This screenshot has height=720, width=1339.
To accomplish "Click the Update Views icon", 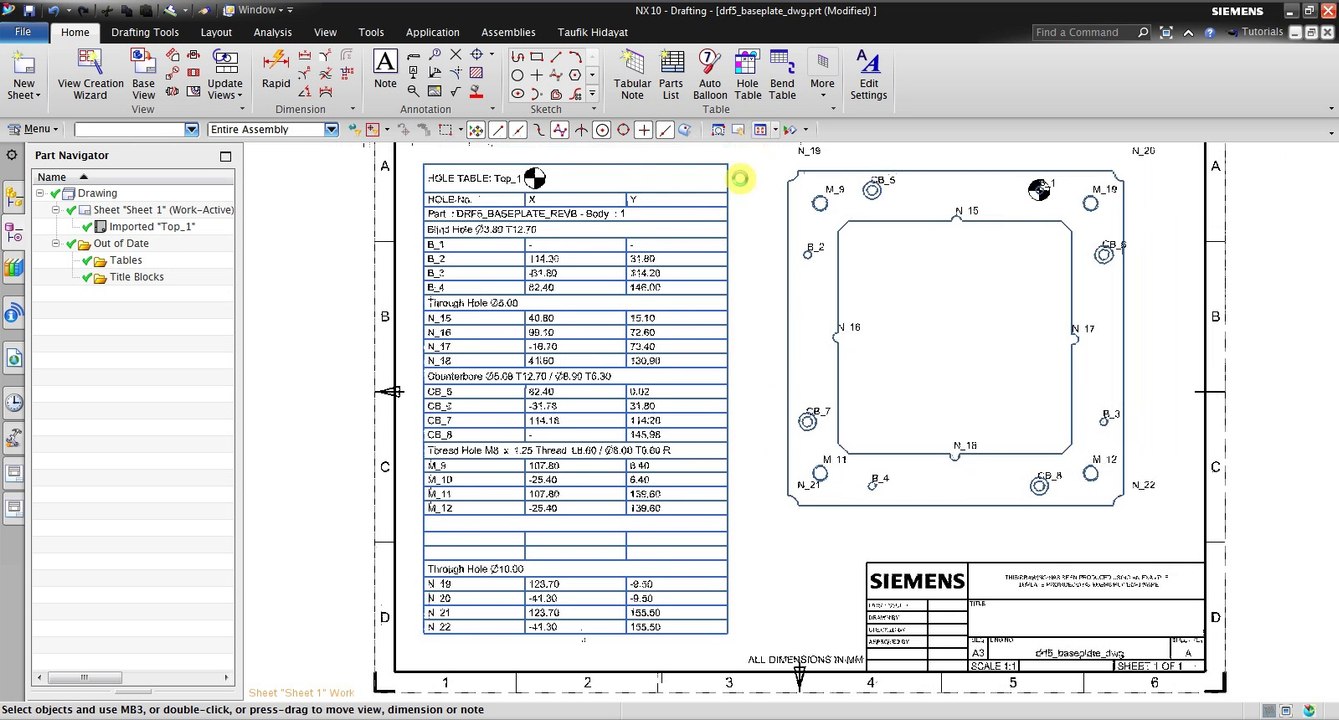I will [225, 75].
